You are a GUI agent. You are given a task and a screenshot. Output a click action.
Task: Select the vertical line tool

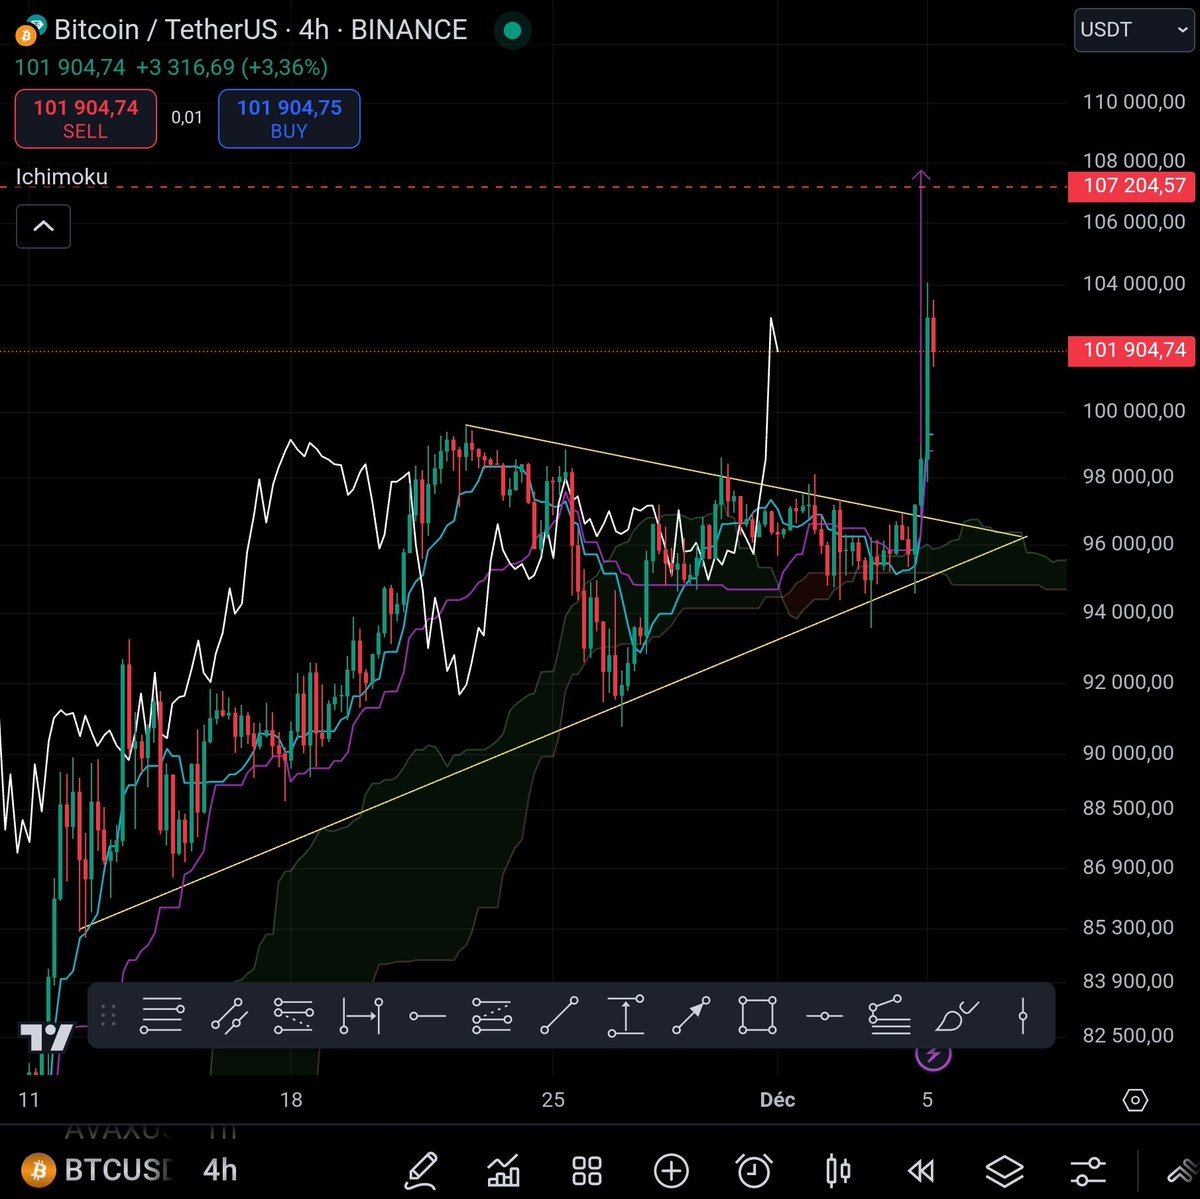tap(1023, 1016)
